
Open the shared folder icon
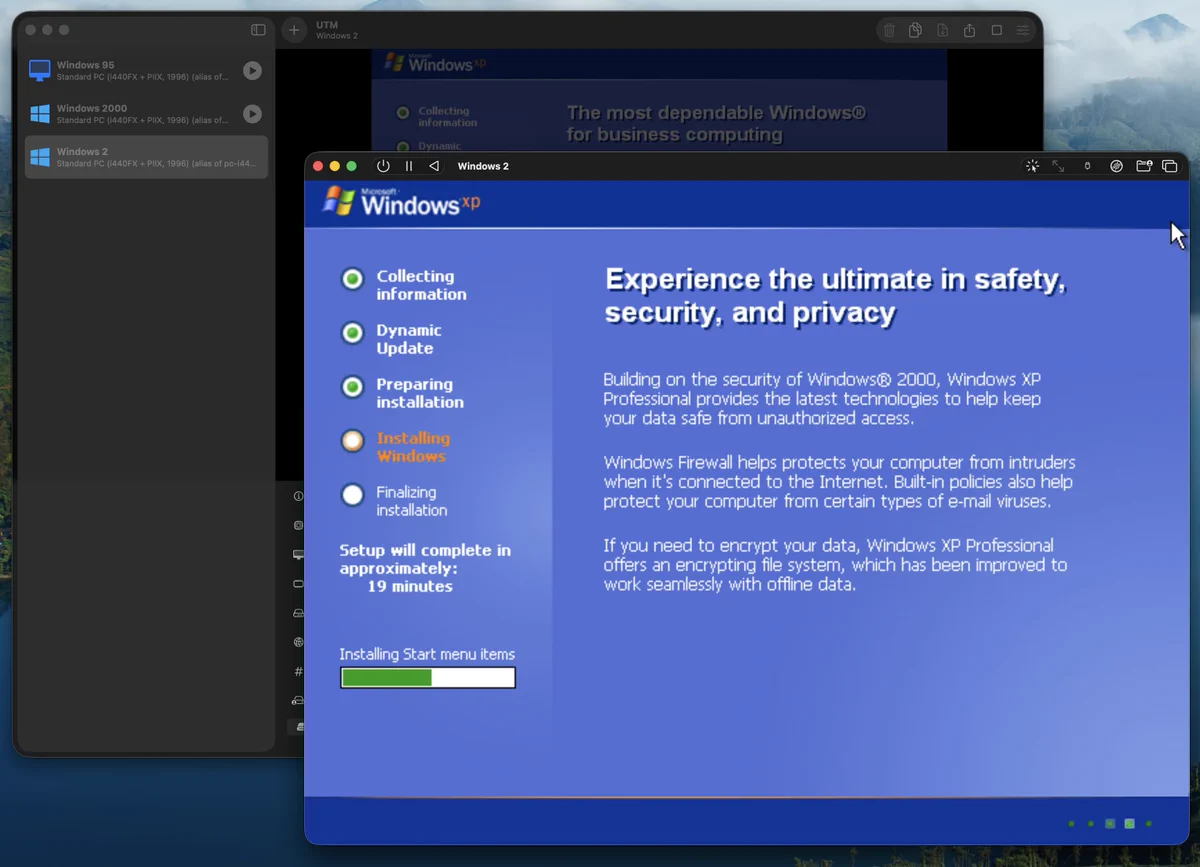click(x=1144, y=166)
